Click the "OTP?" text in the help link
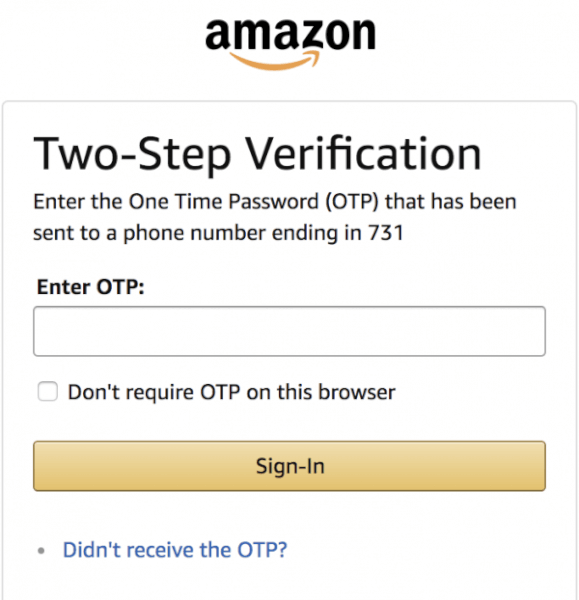Viewport: 579px width, 600px height. pyautogui.click(x=262, y=550)
